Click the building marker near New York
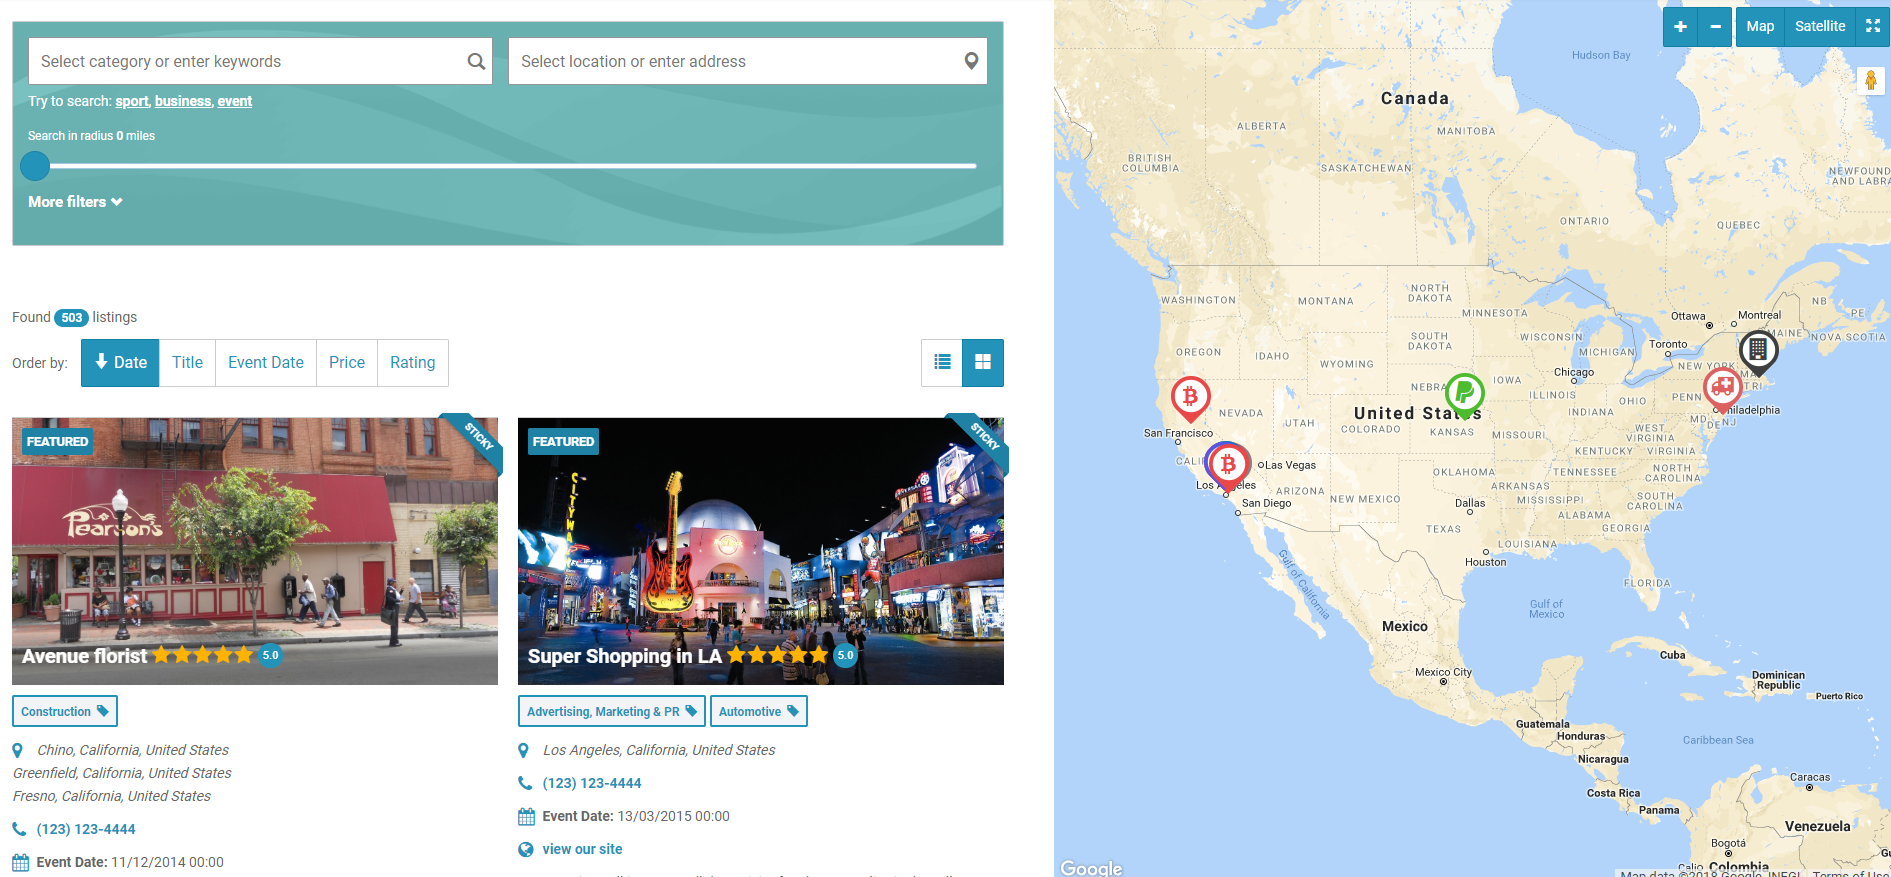The image size is (1891, 877). [1757, 350]
